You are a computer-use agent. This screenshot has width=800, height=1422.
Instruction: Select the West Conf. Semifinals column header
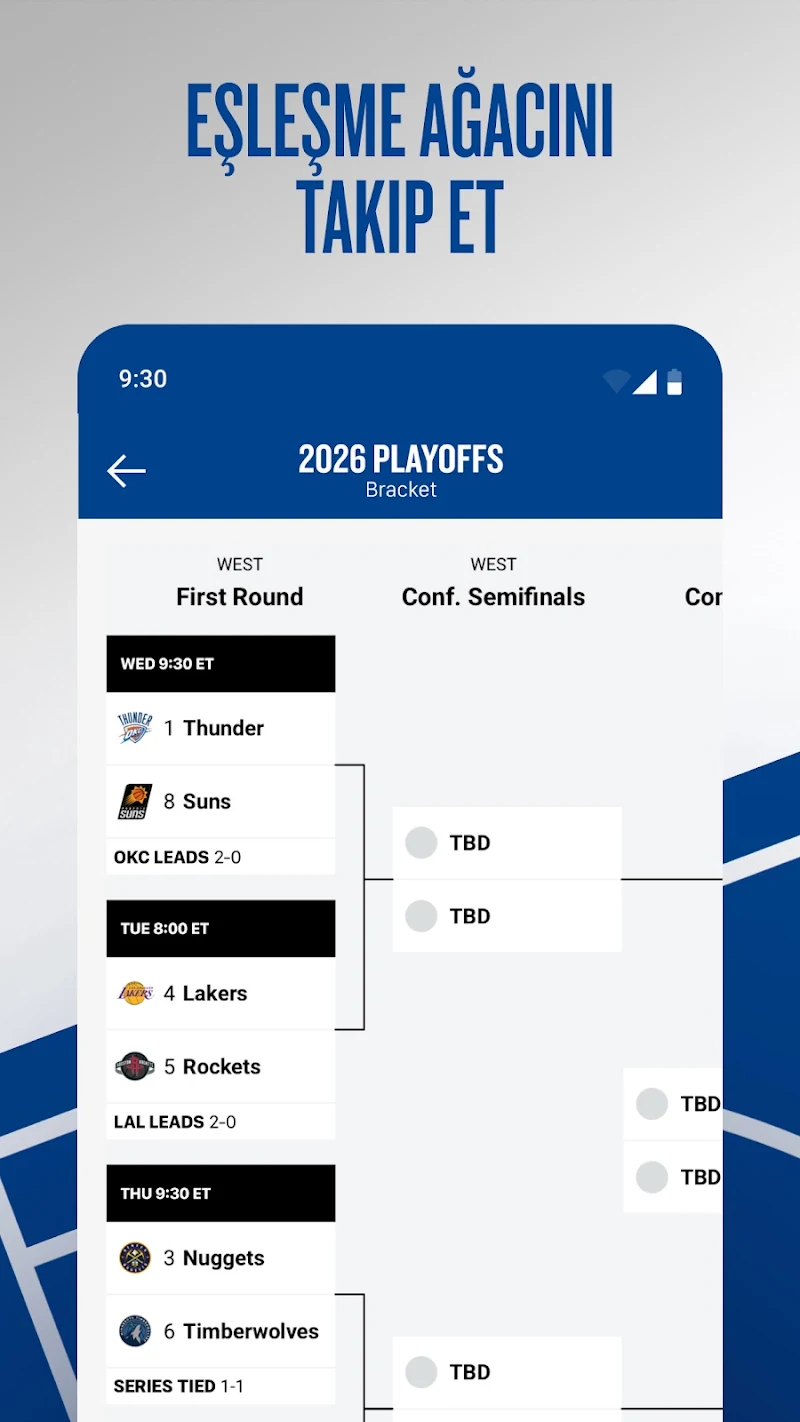point(493,583)
